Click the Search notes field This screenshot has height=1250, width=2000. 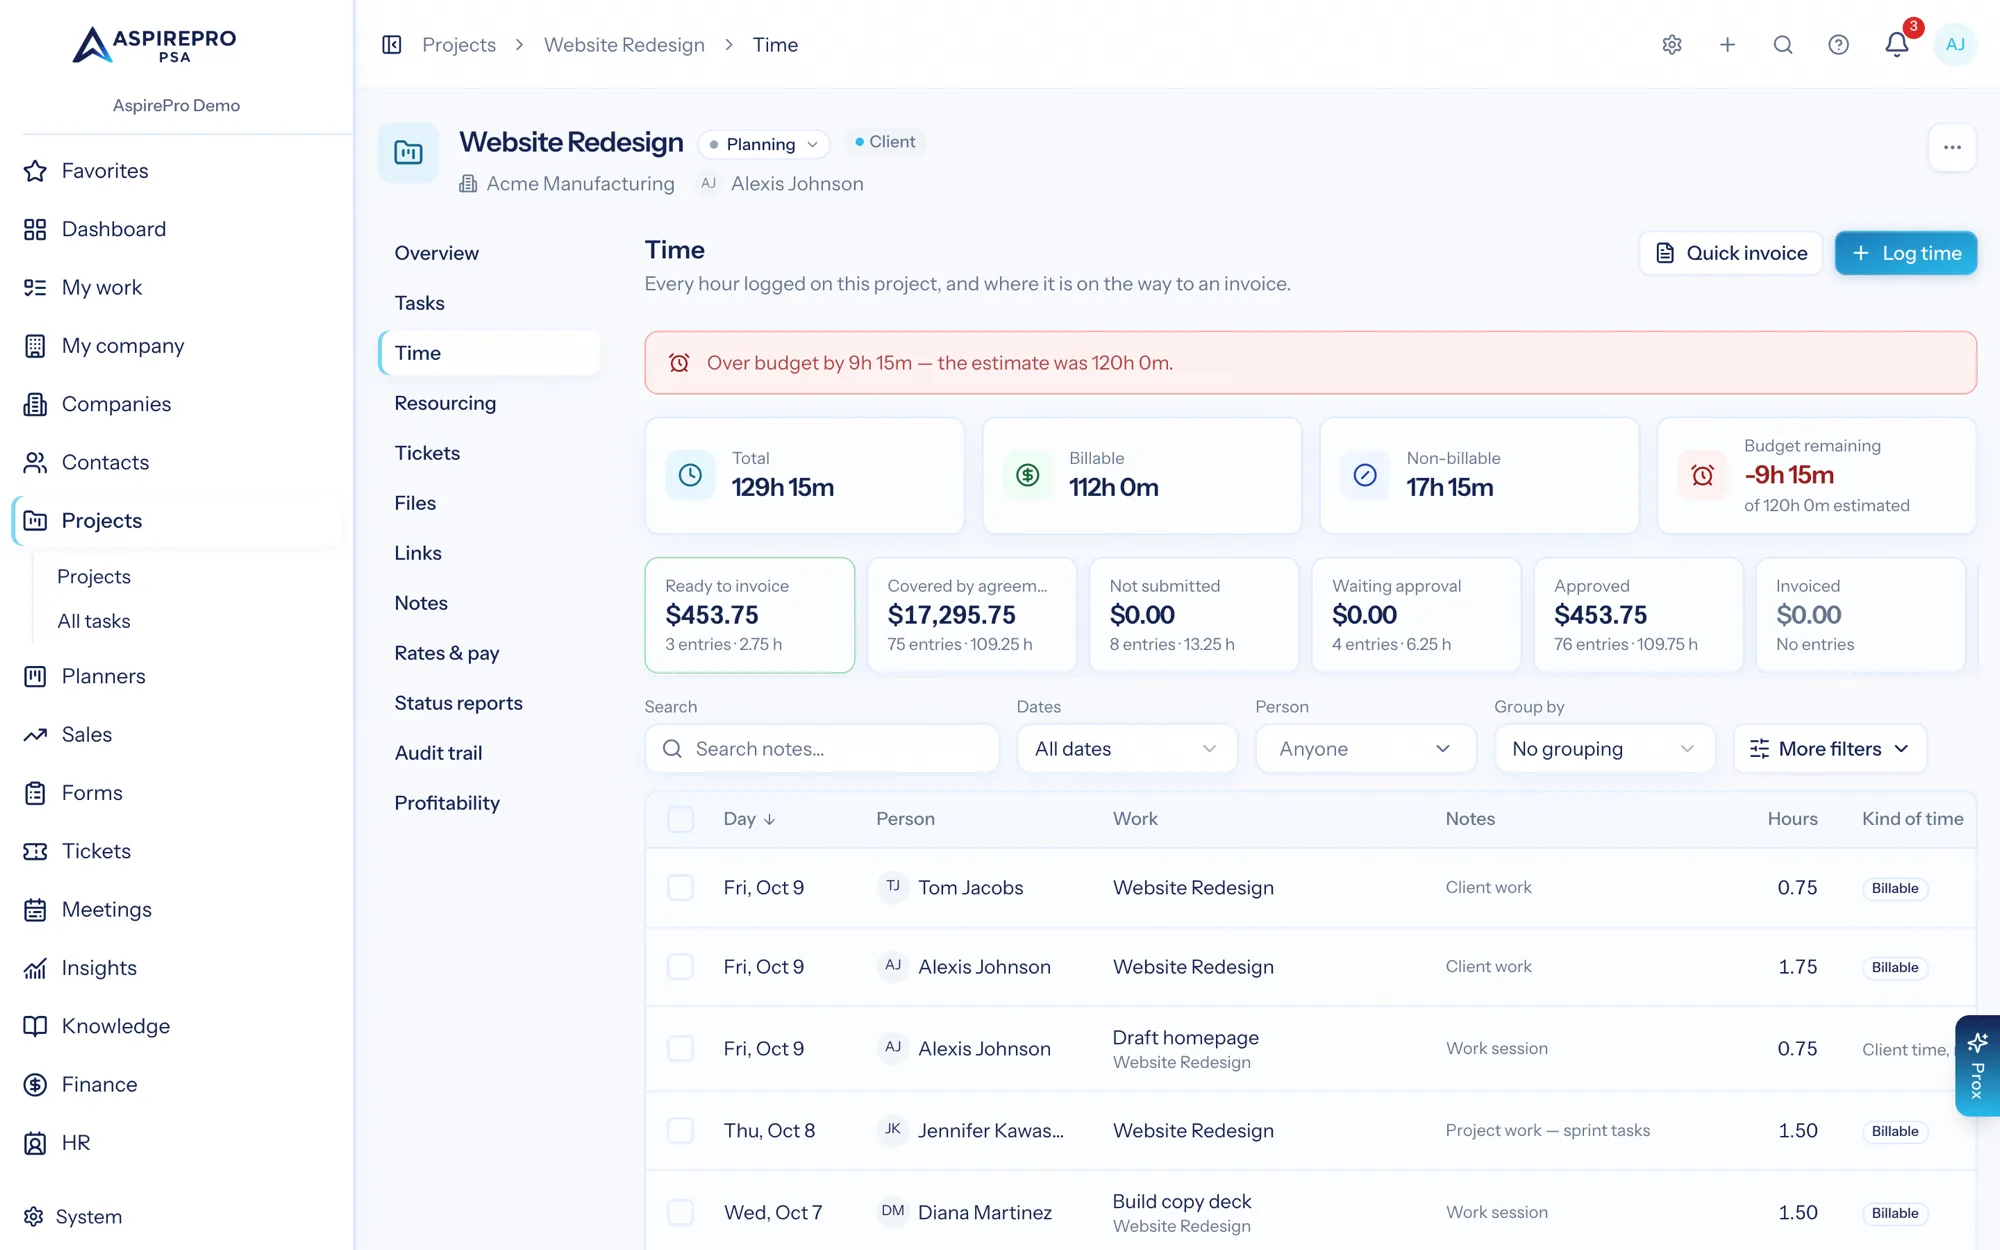click(822, 749)
